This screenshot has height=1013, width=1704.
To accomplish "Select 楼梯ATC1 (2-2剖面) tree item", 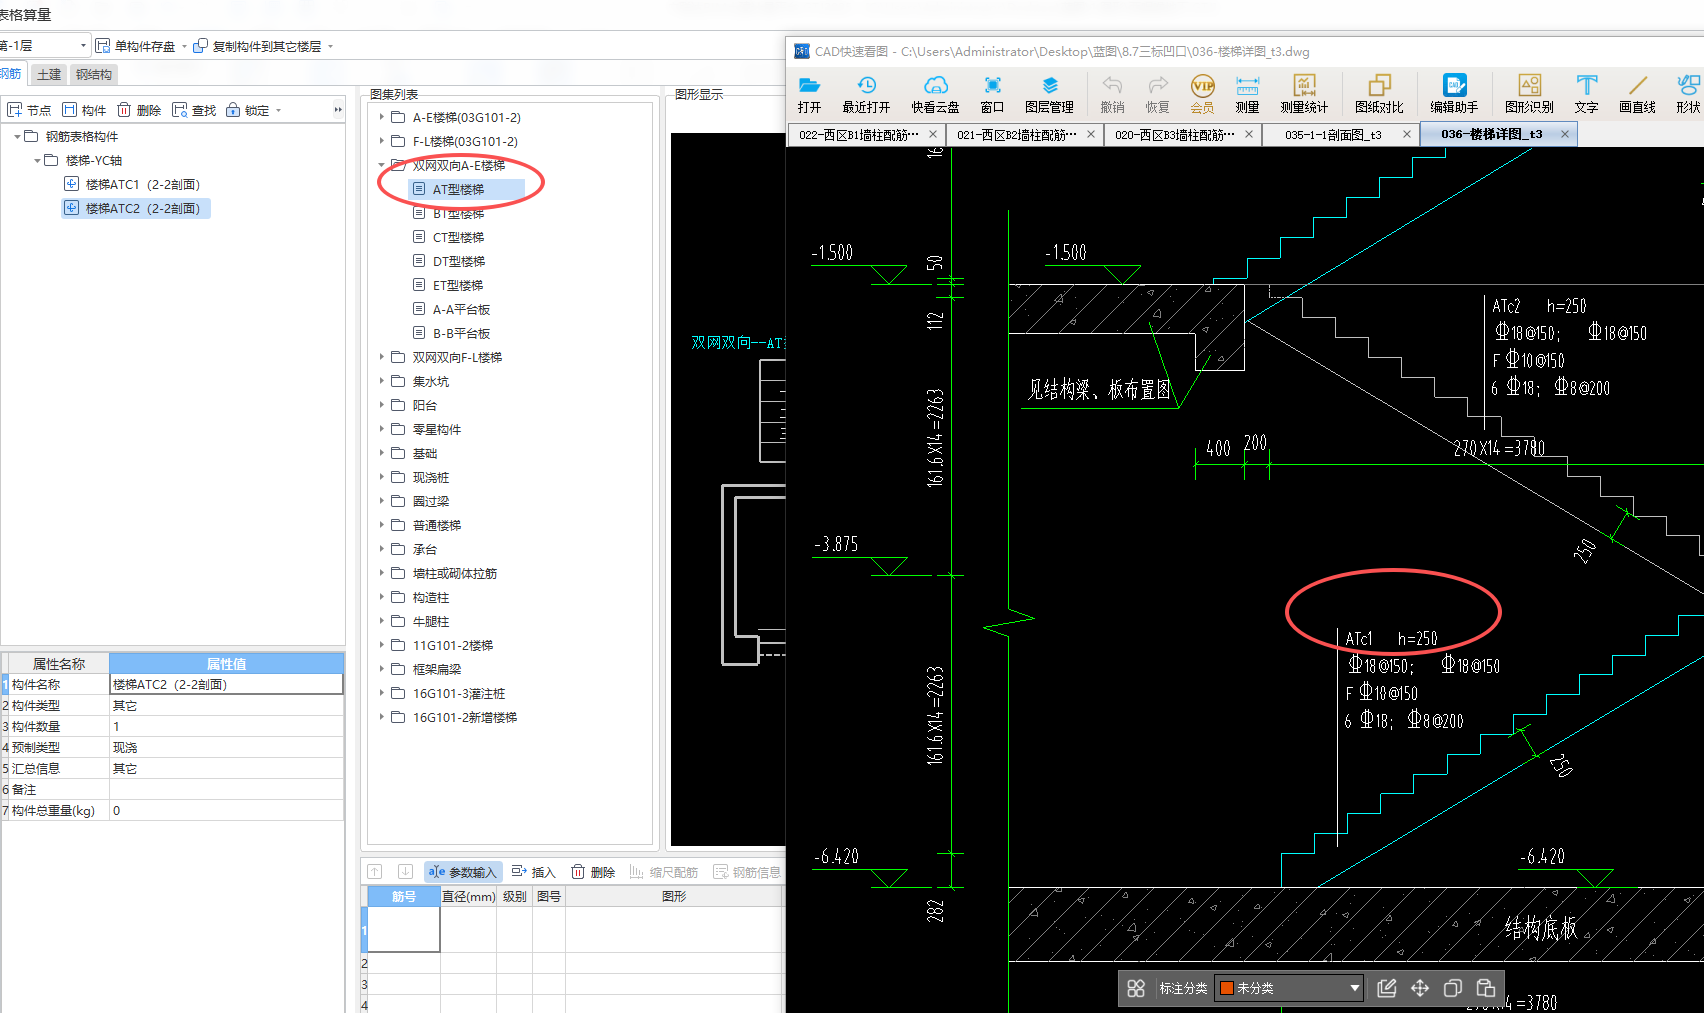I will point(142,184).
